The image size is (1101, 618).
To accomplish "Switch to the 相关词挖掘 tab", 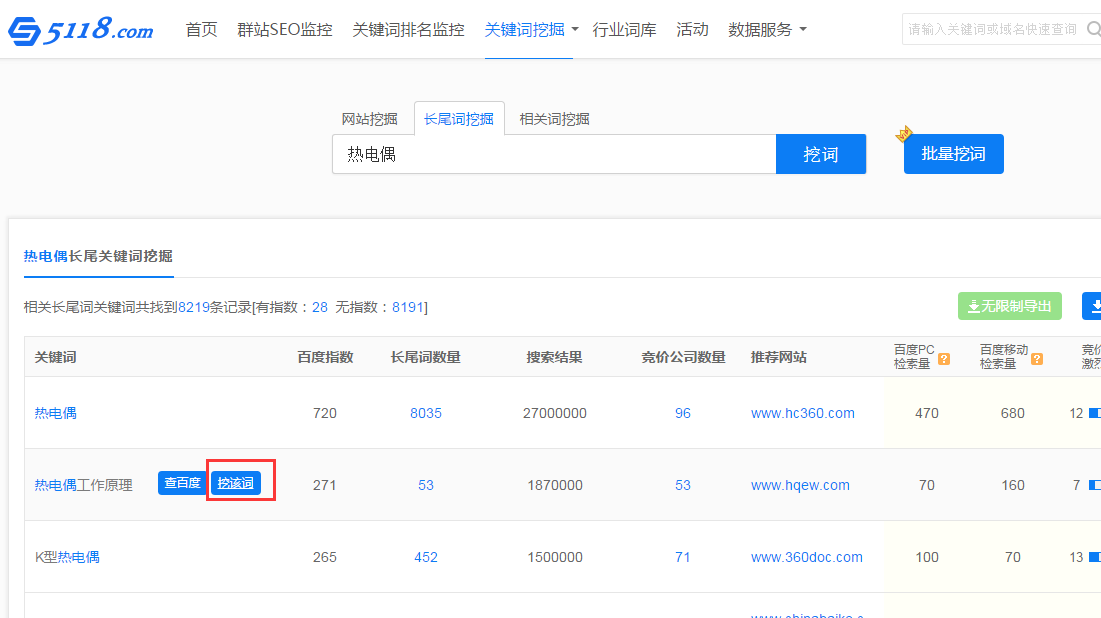I will click(554, 119).
